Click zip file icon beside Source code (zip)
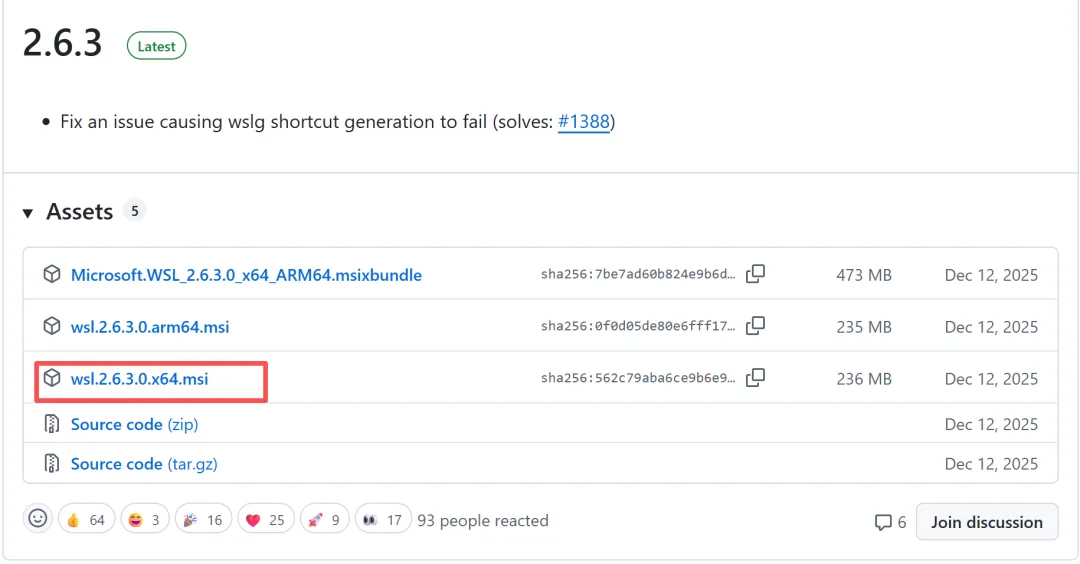Viewport: 1080px width, 564px height. tap(52, 424)
